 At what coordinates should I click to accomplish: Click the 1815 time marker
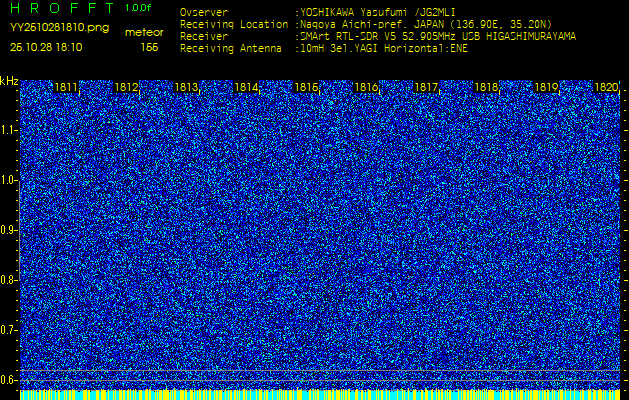point(306,87)
